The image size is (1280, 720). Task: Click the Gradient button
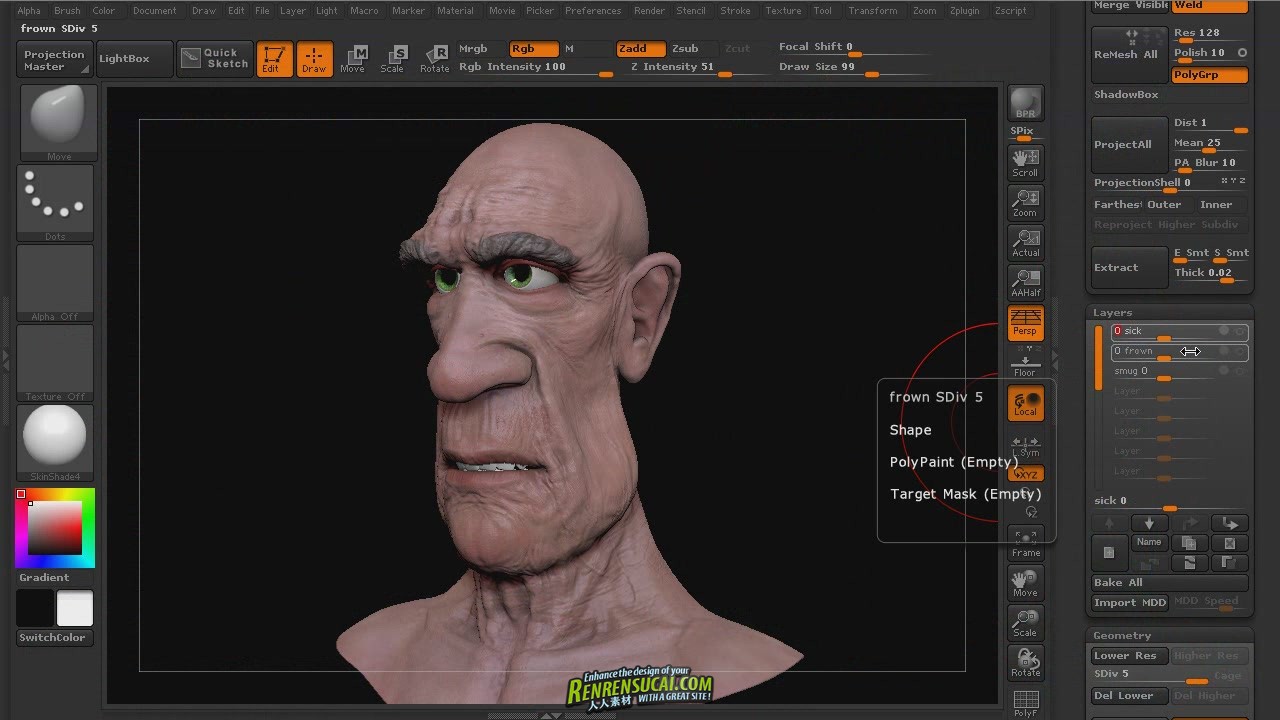point(44,577)
